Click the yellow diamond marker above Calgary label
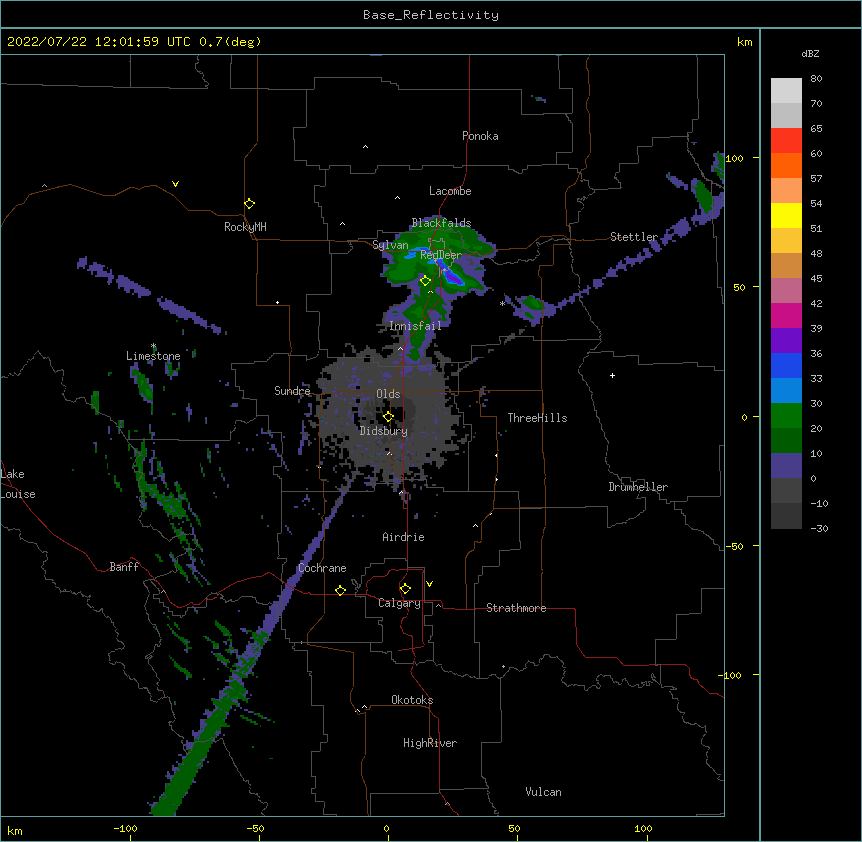Screen dimensions: 862x842 point(405,589)
